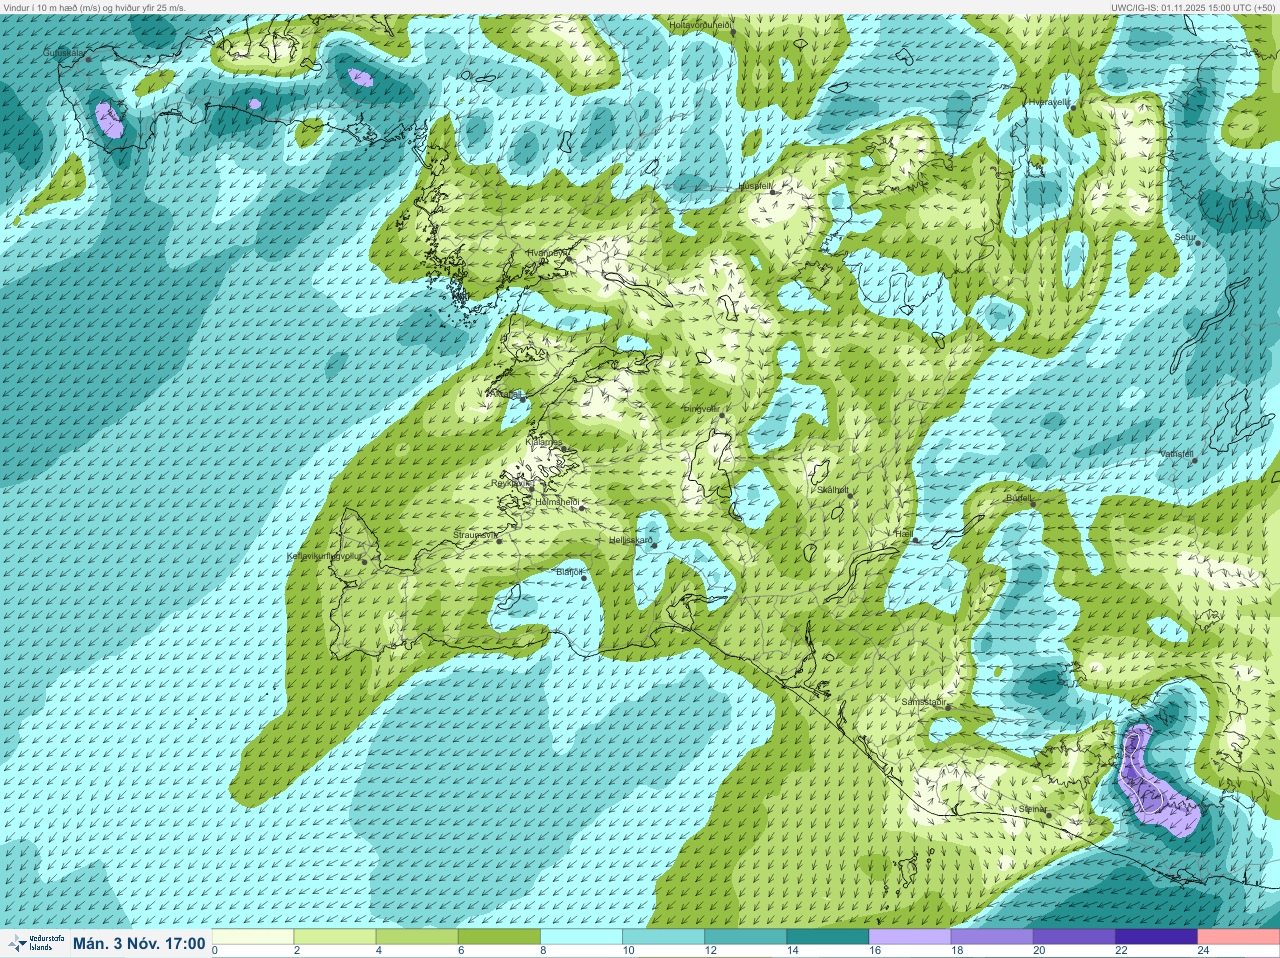
Task: Click the Setur station marker
Action: pos(1198,243)
